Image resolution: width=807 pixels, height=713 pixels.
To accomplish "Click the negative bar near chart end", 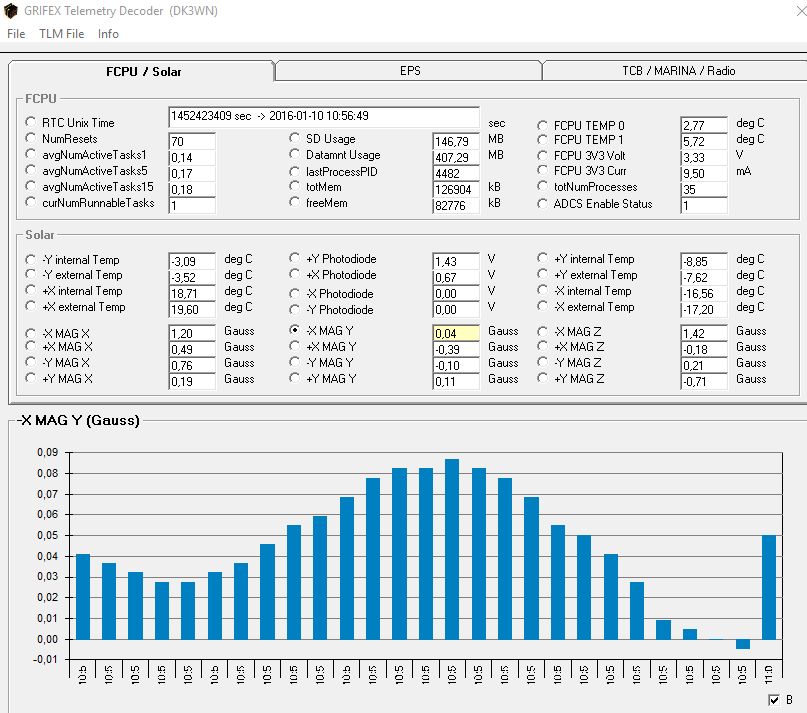I will click(743, 644).
